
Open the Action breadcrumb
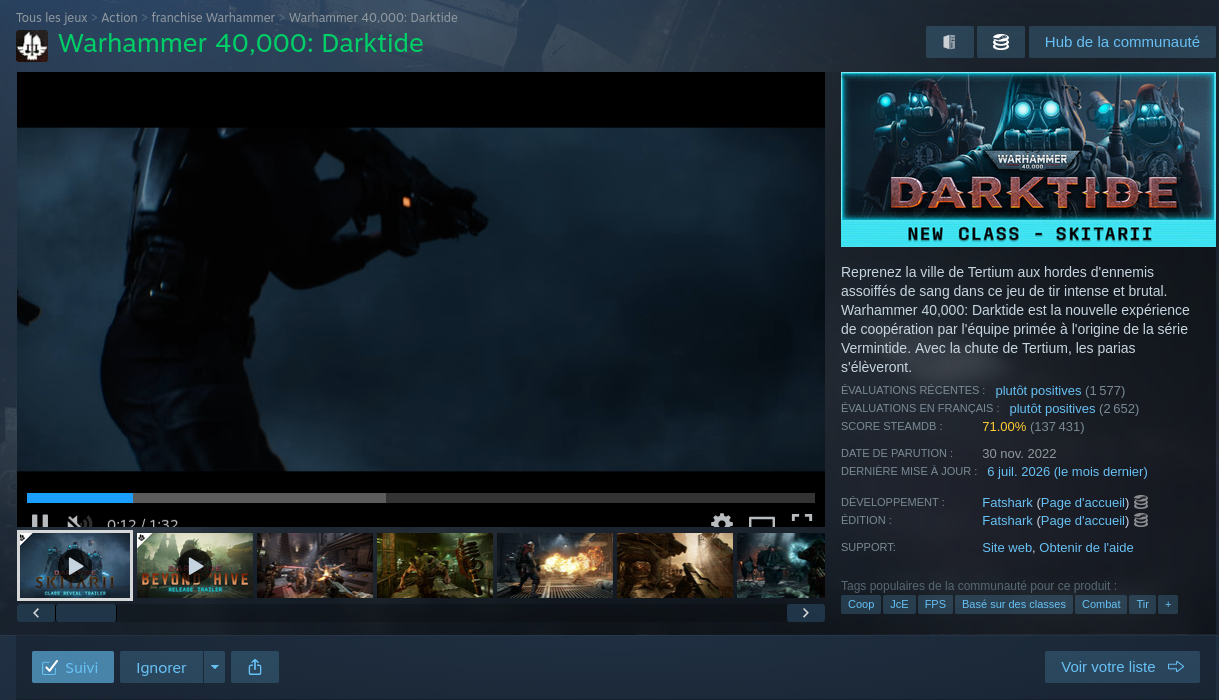click(x=119, y=18)
